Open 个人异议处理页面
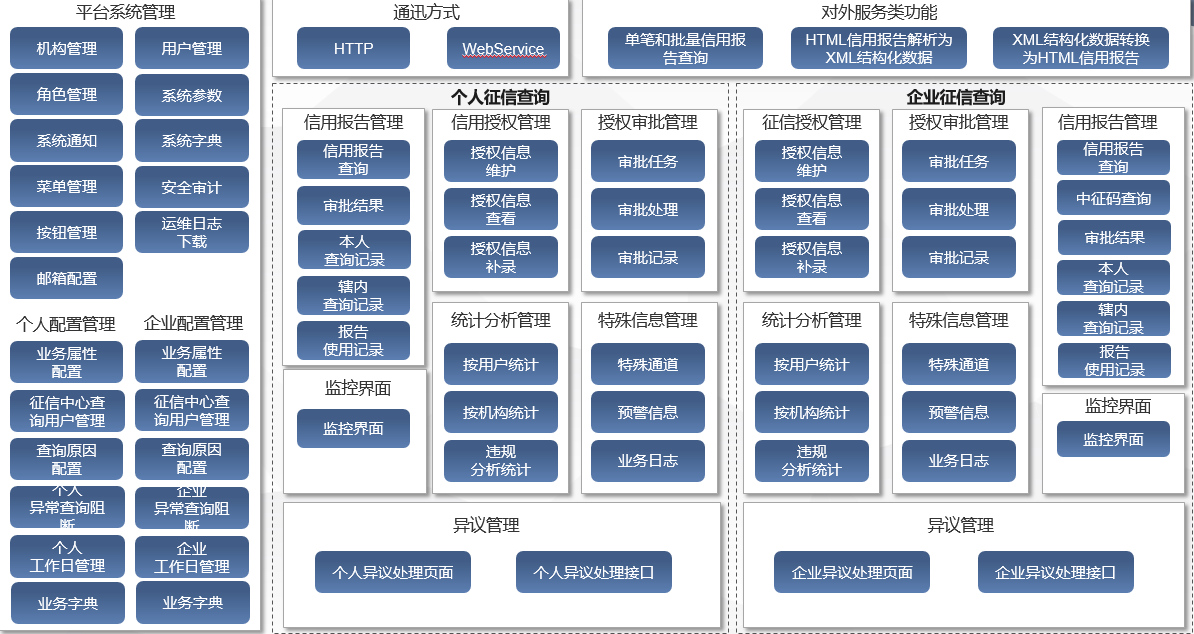1194x634 pixels. (393, 572)
